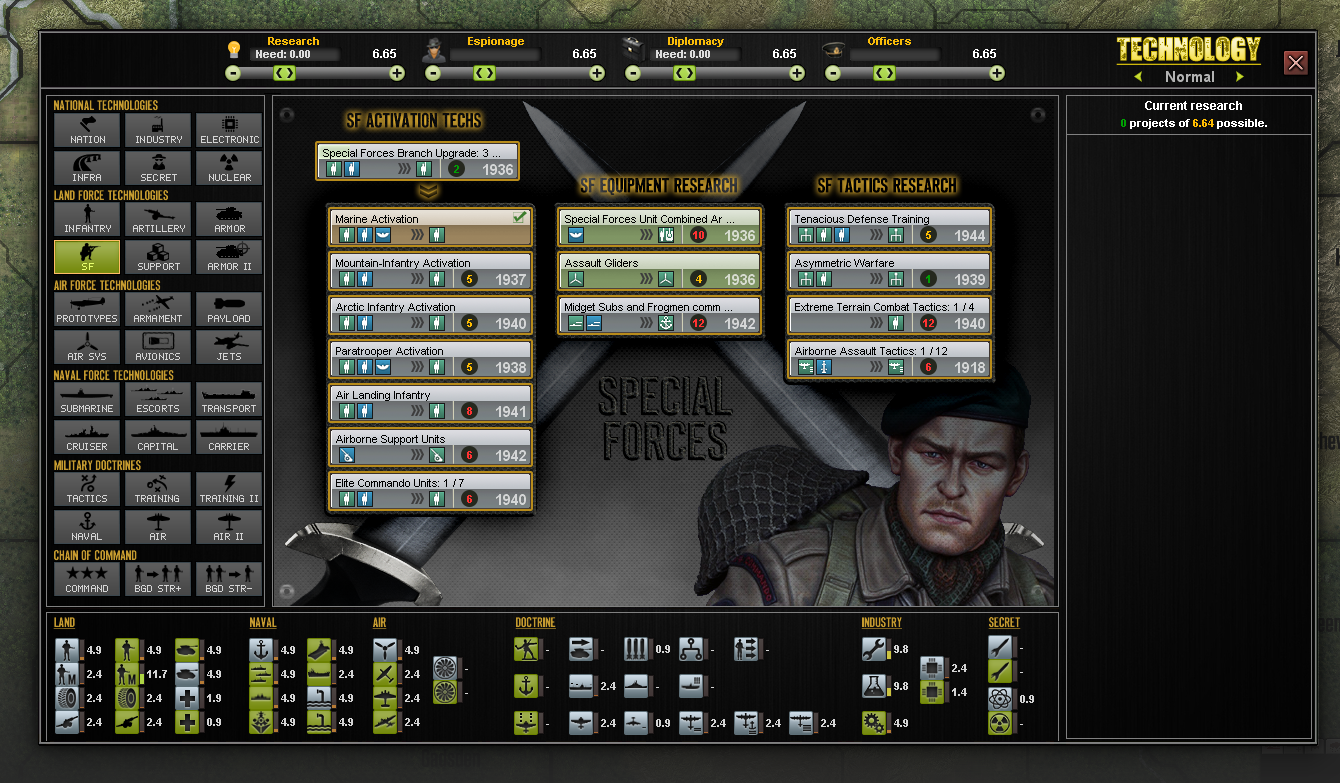
Task: Research Special Forces Branch Upgrade
Action: click(418, 161)
